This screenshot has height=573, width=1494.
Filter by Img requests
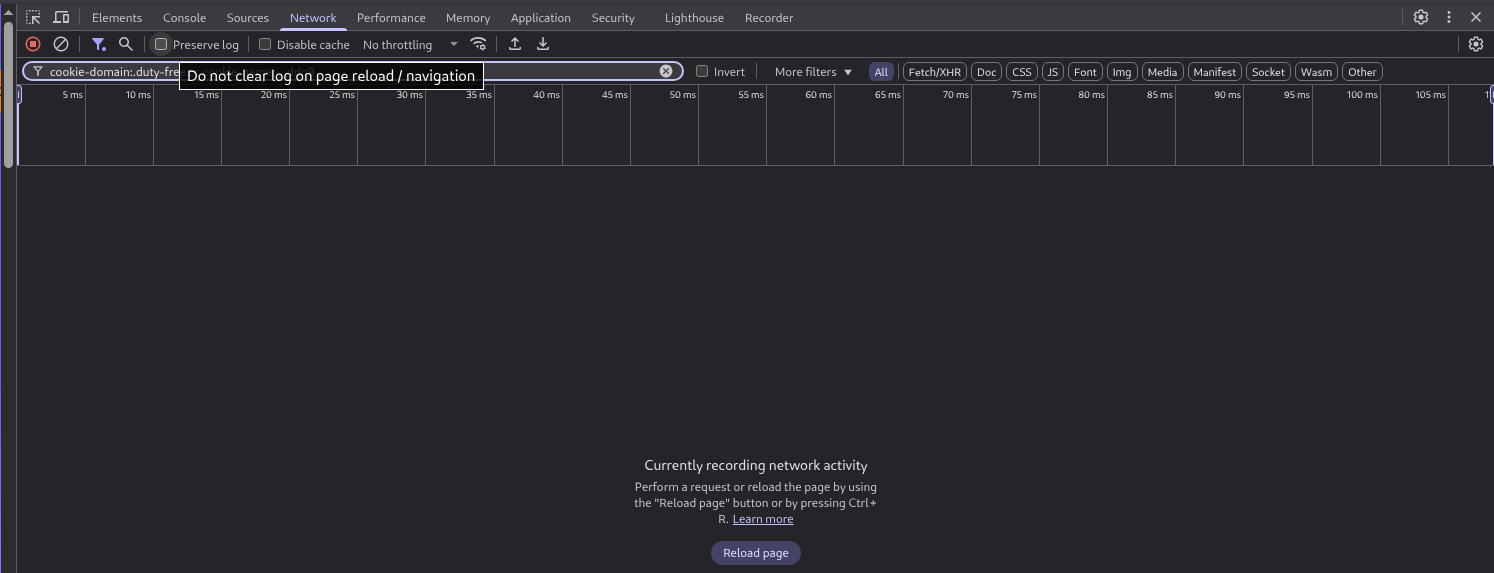click(x=1122, y=72)
